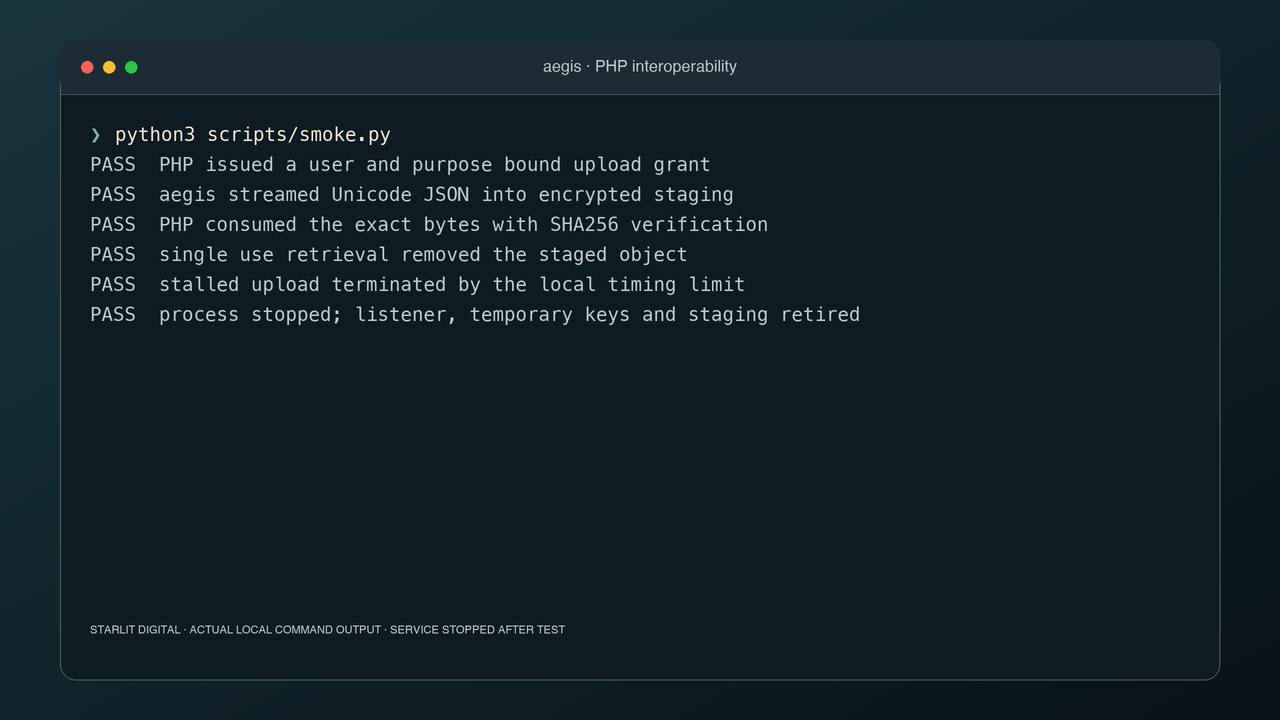Viewport: 1280px width, 720px height.
Task: Select line 'single use retrieval removed the staged object'
Action: [423, 255]
